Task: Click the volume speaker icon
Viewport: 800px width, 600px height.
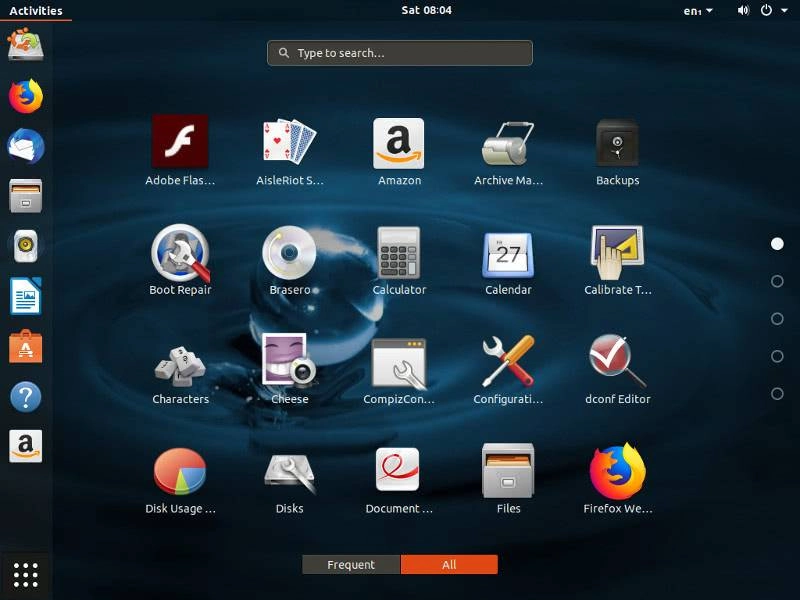Action: click(743, 10)
